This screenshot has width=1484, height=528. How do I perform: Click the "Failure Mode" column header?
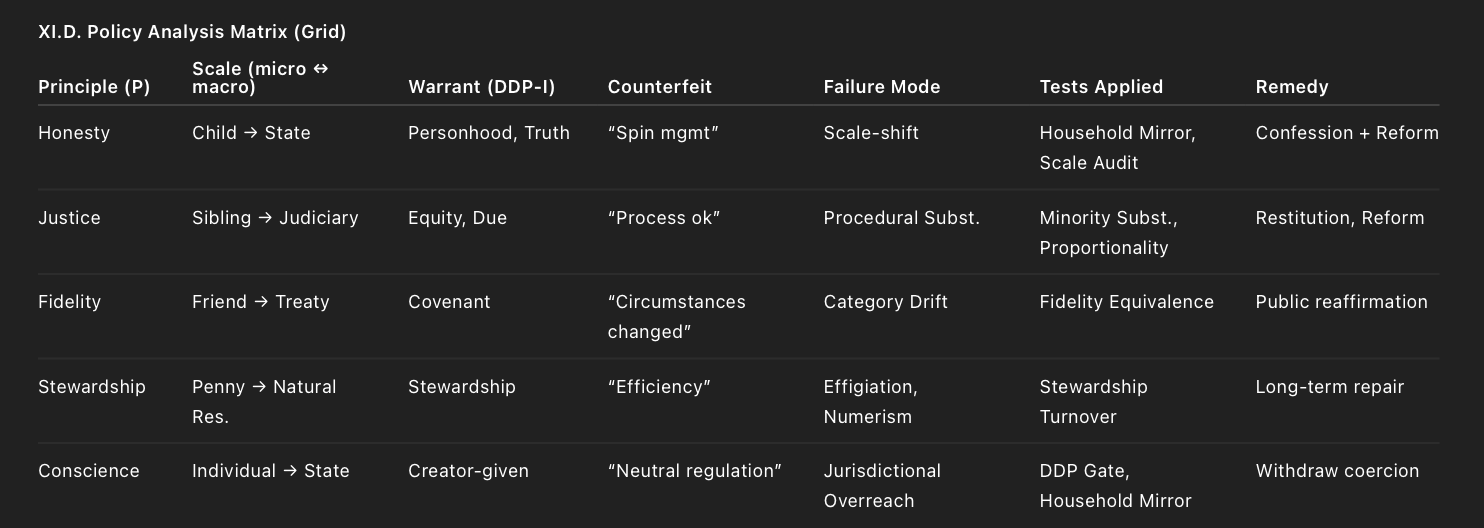coord(882,87)
